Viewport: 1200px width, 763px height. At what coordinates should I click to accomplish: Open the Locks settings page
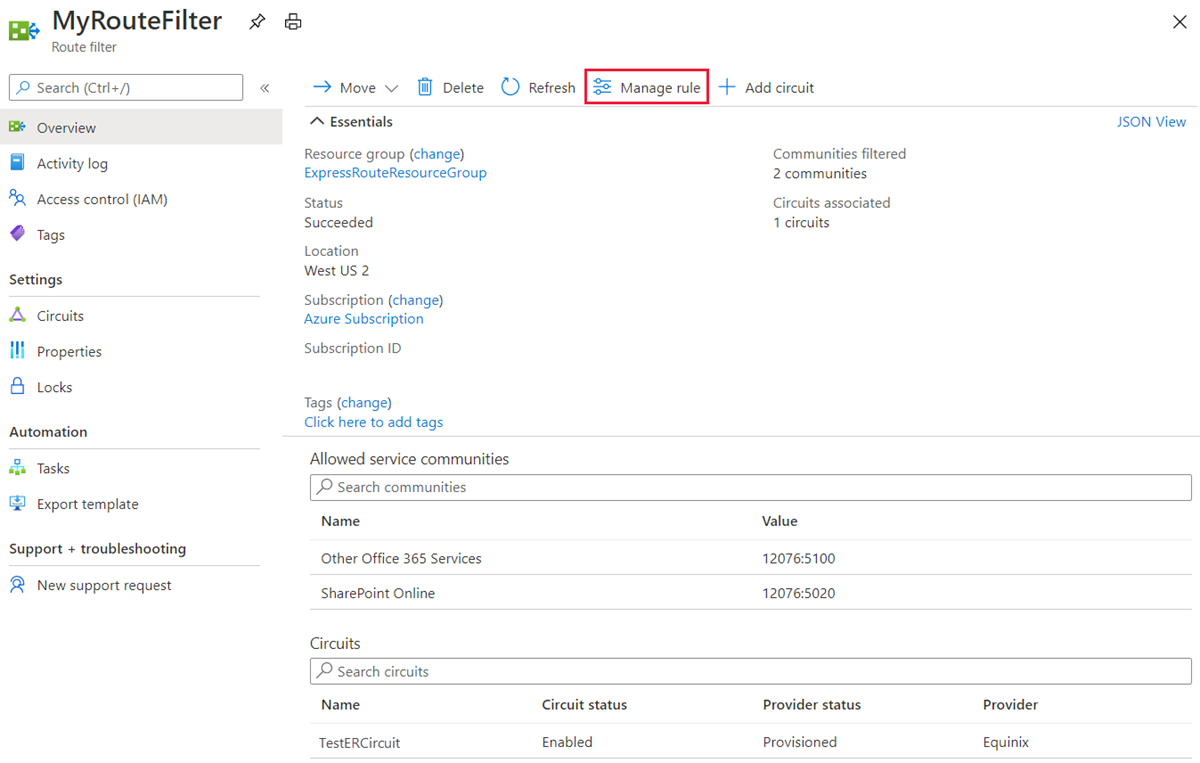[x=54, y=388]
